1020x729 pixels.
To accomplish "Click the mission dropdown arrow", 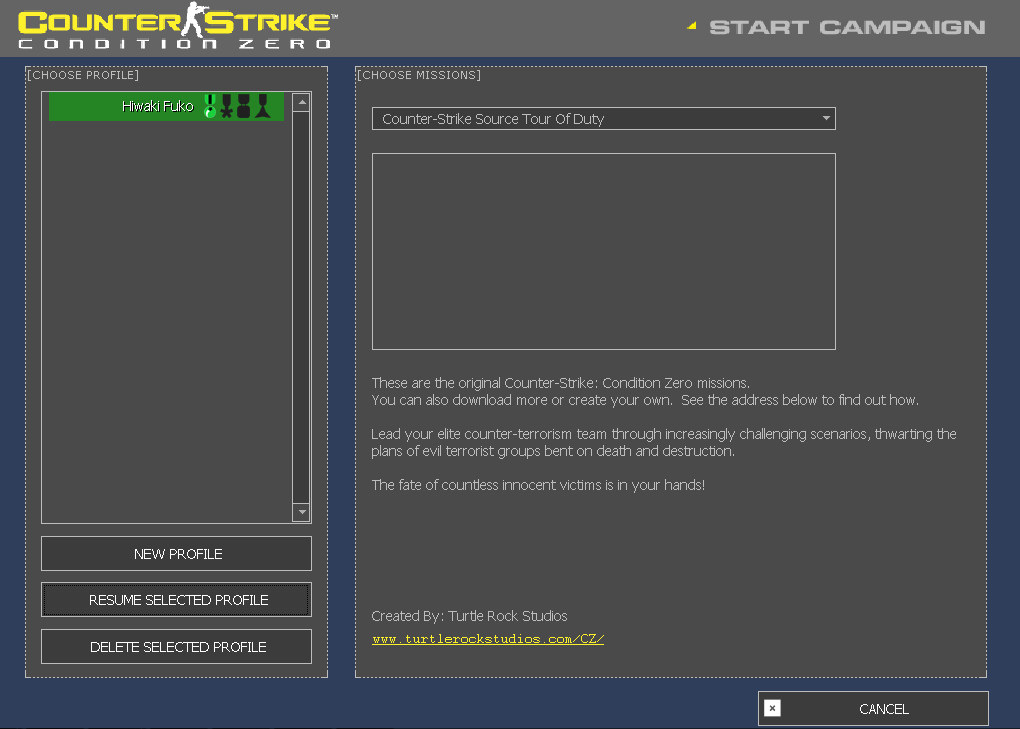I will tap(825, 118).
